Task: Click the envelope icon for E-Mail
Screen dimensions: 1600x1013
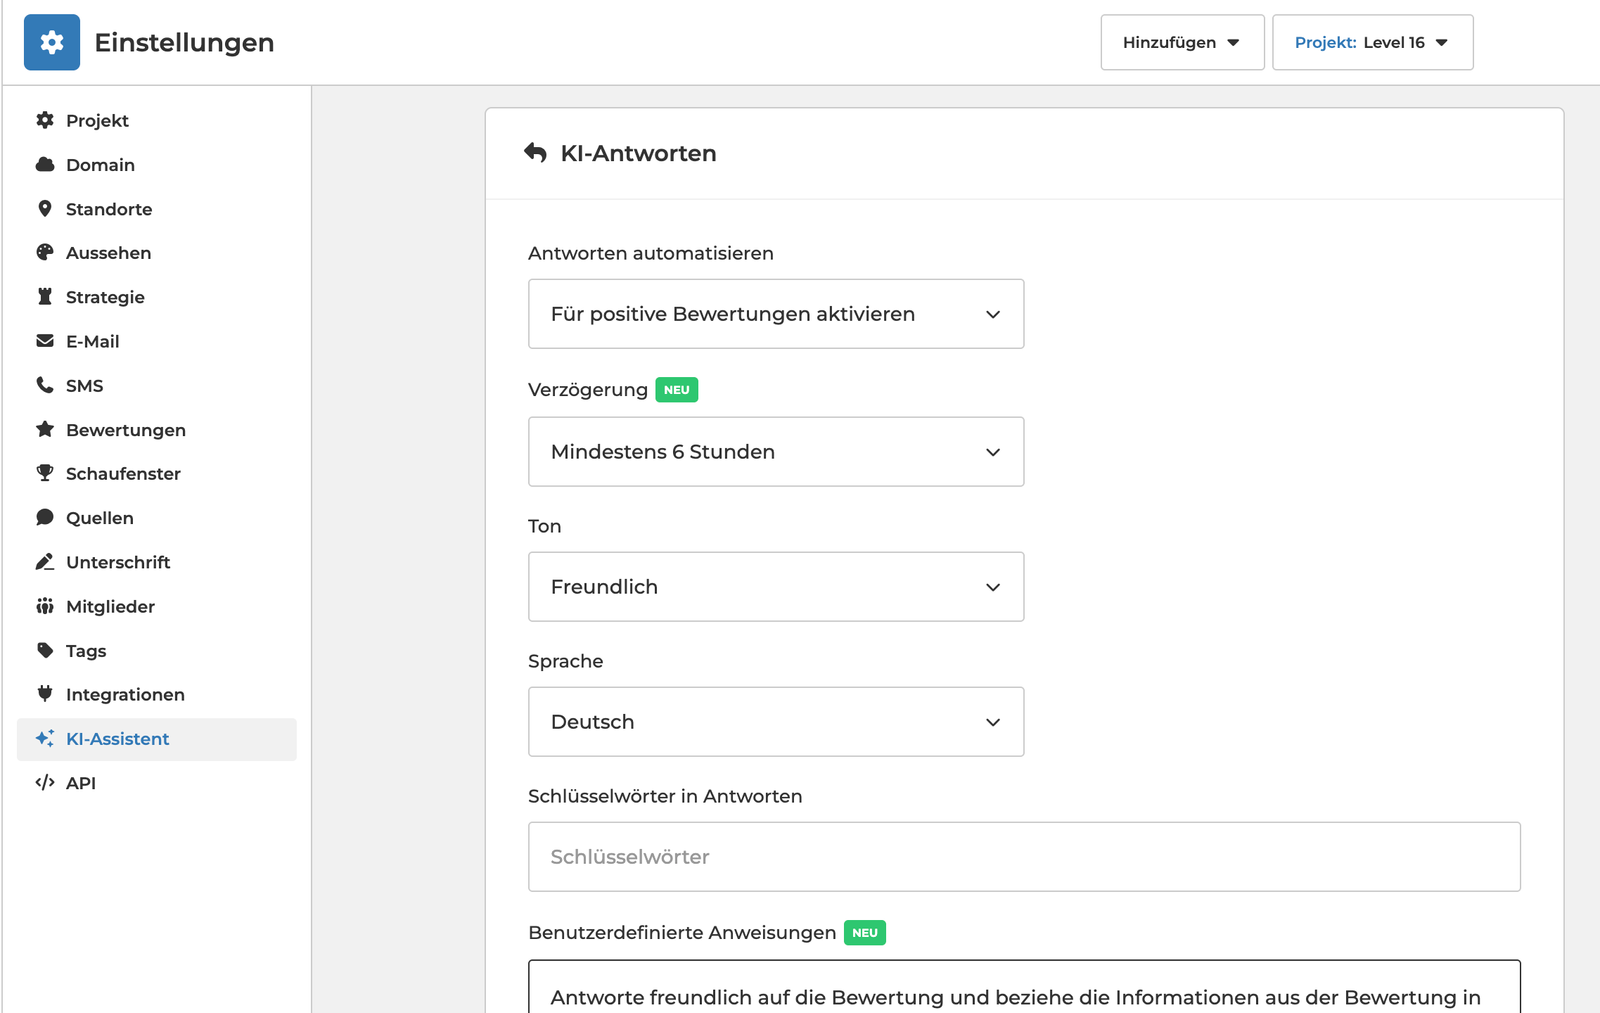Action: tap(45, 341)
